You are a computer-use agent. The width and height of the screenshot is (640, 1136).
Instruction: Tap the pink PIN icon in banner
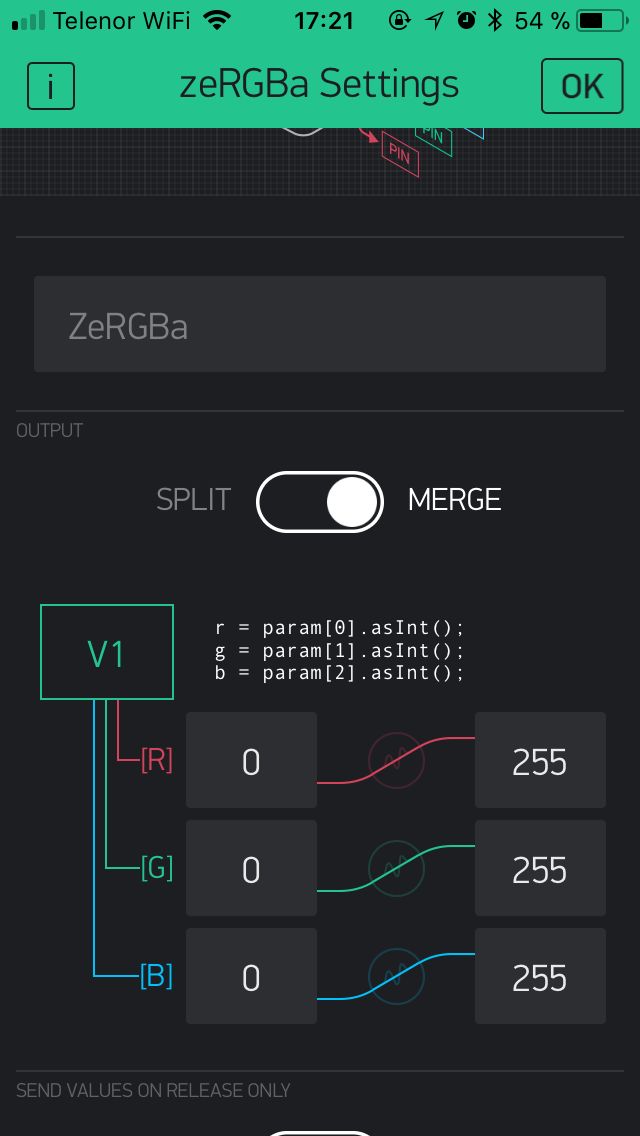[x=399, y=154]
